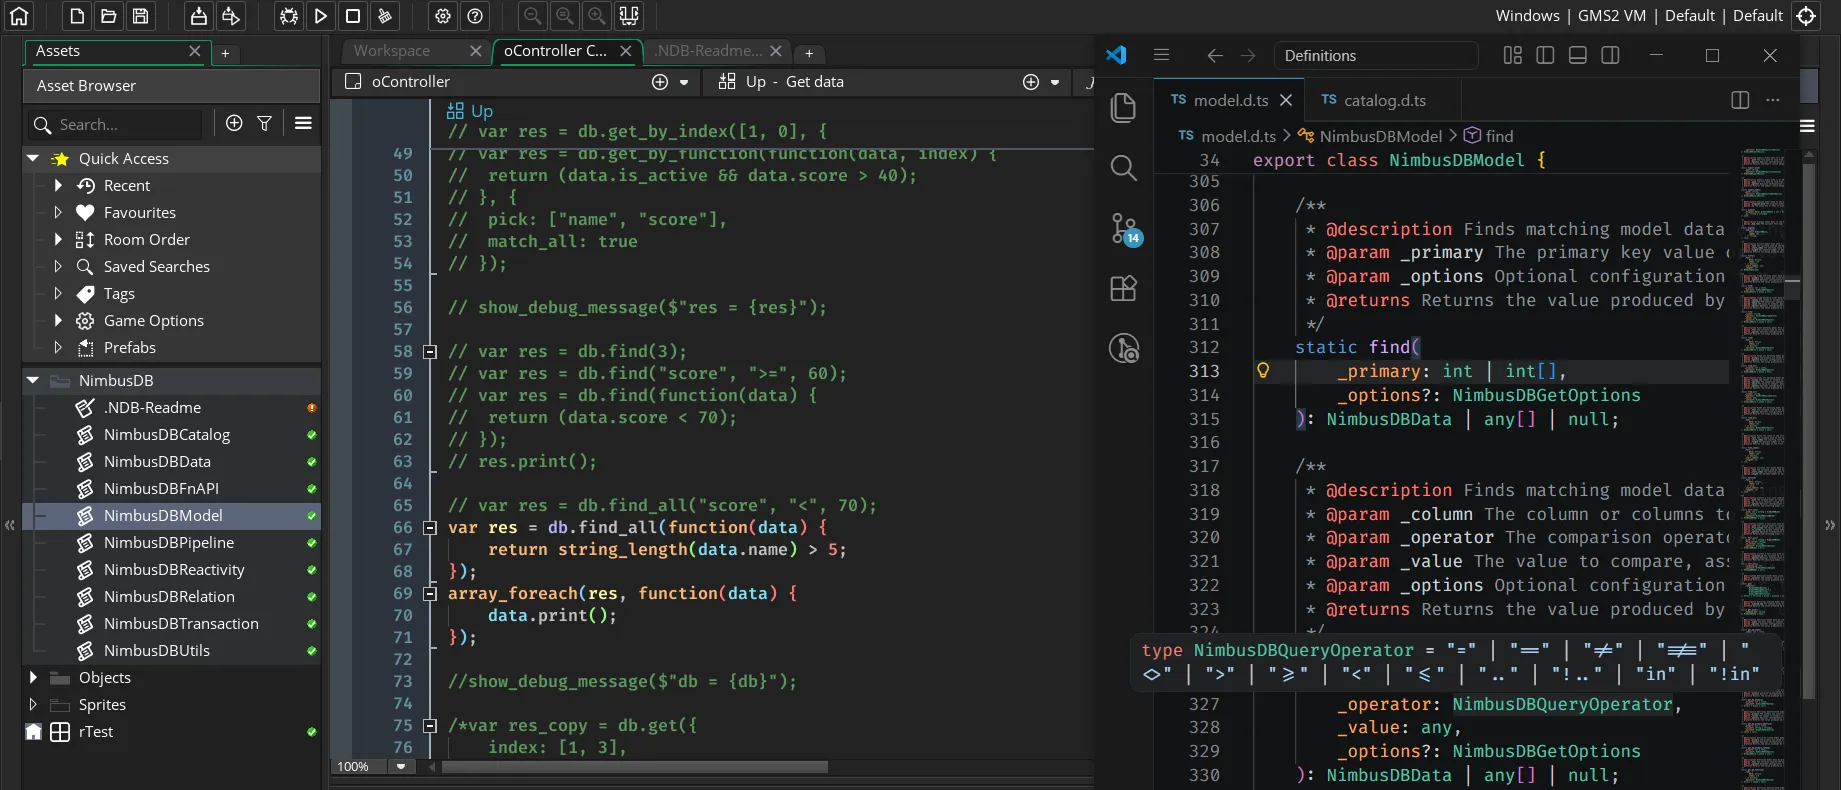Reset zoom with the middle magnifier icon
Image resolution: width=1841 pixels, height=790 pixels.
click(x=565, y=16)
